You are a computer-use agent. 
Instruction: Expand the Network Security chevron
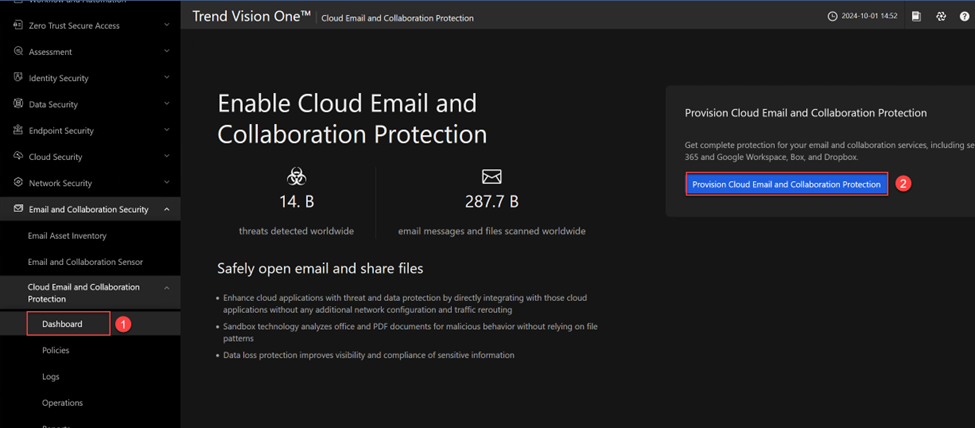(x=167, y=182)
